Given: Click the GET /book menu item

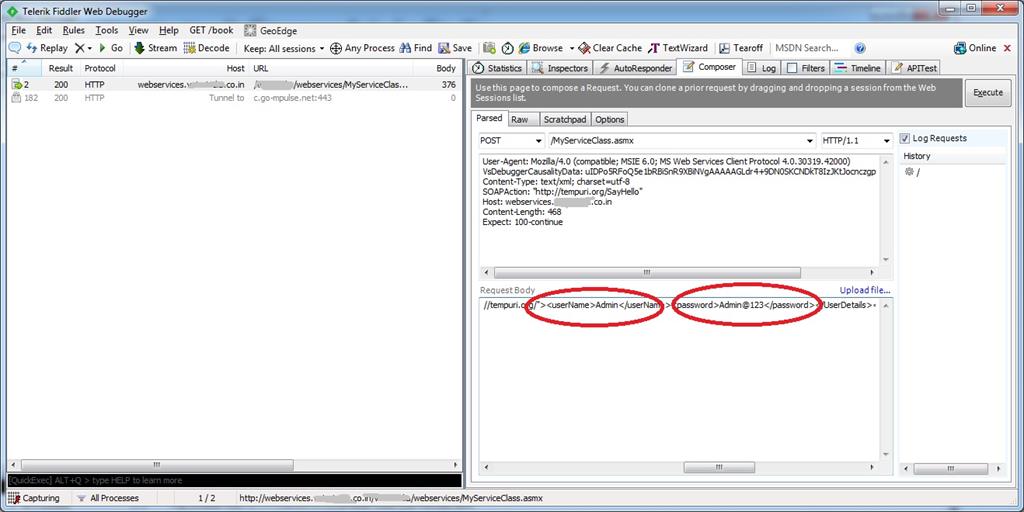Looking at the screenshot, I should (x=211, y=31).
